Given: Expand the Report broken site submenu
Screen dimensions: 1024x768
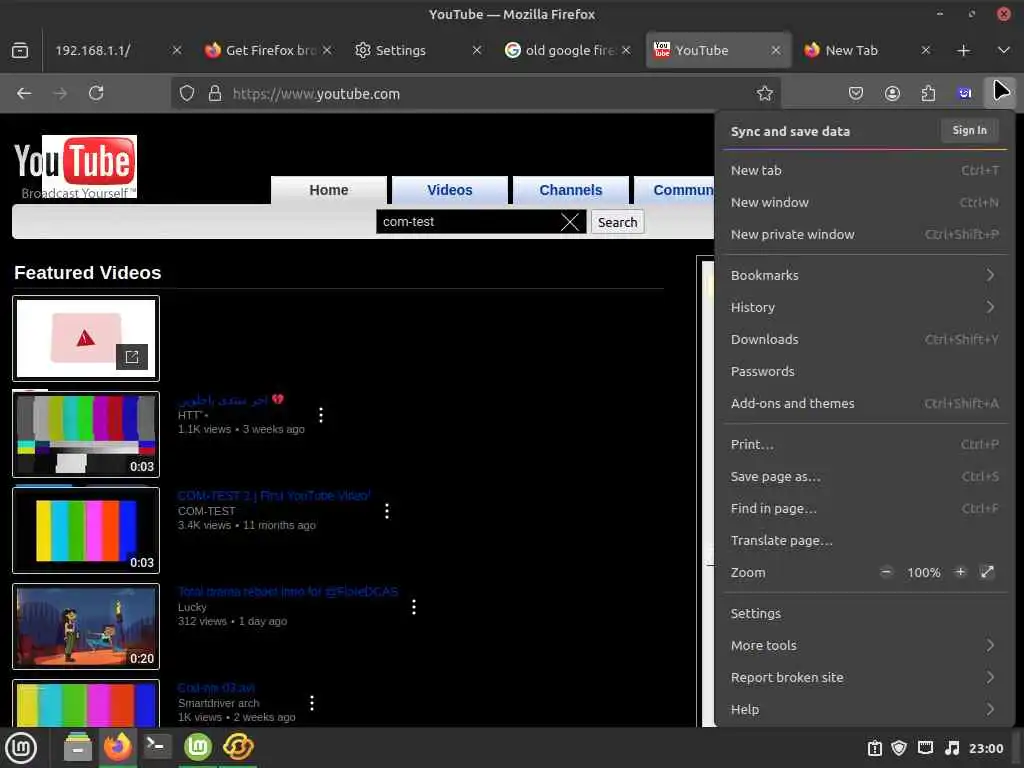Looking at the screenshot, I should [865, 677].
